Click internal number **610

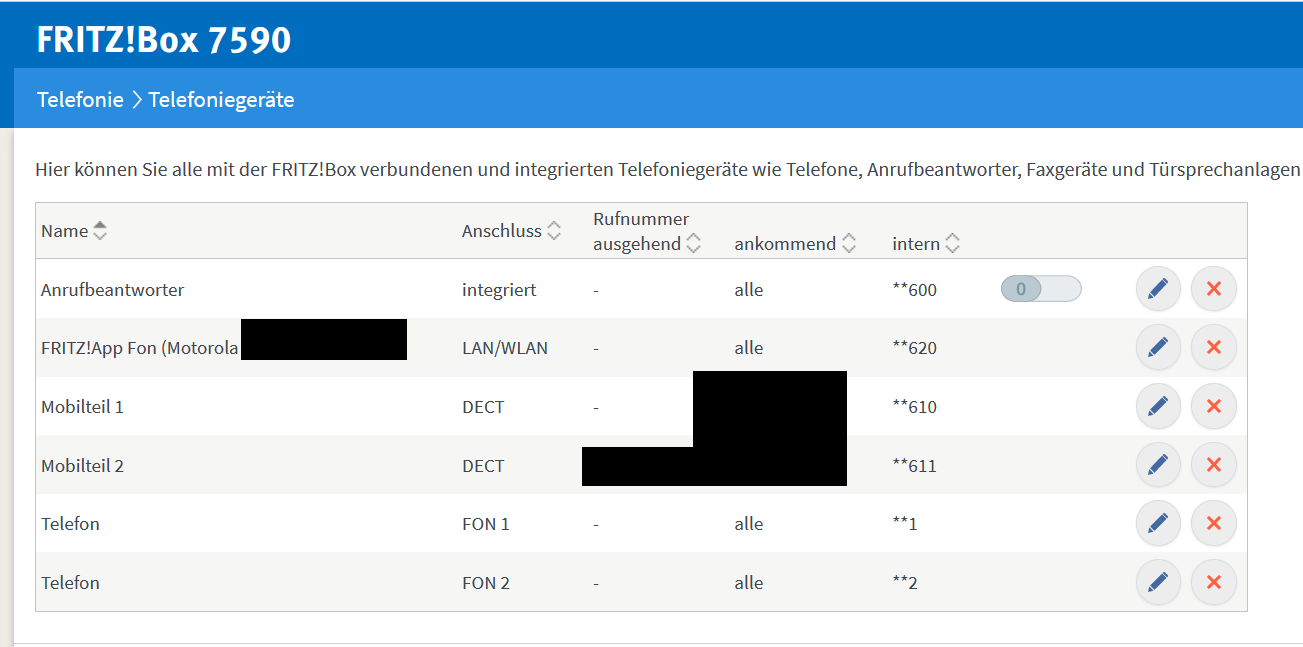click(x=915, y=407)
